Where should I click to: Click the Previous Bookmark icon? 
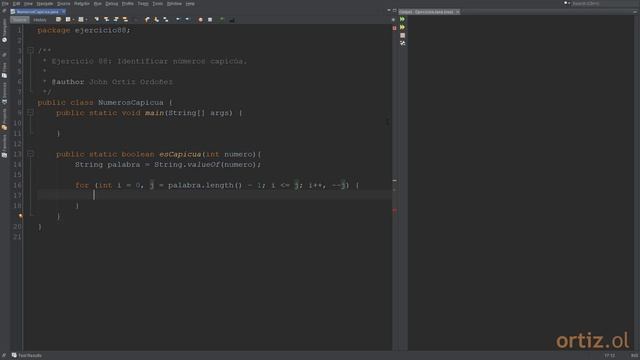tap(147, 19)
